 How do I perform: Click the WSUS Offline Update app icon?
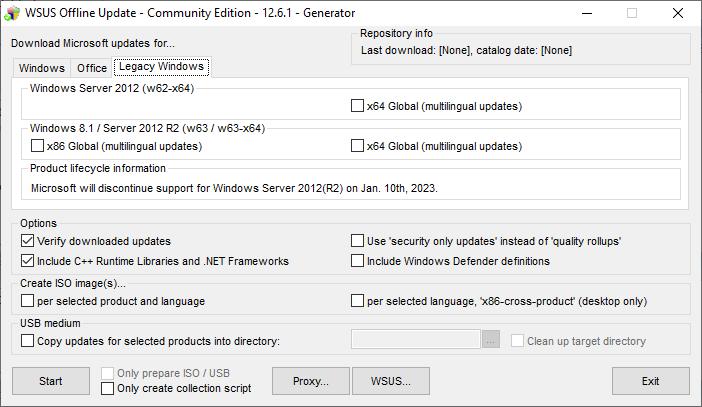12,13
